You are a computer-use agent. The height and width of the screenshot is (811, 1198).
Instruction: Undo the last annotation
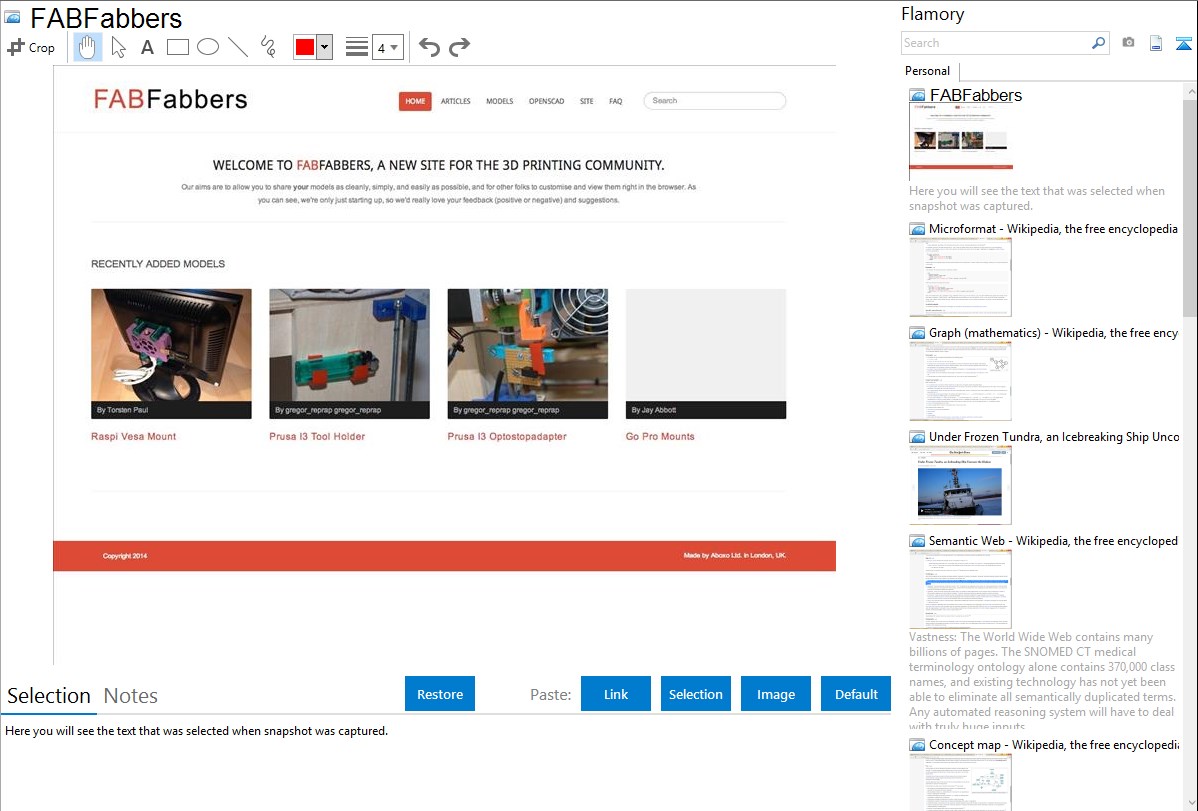click(429, 47)
